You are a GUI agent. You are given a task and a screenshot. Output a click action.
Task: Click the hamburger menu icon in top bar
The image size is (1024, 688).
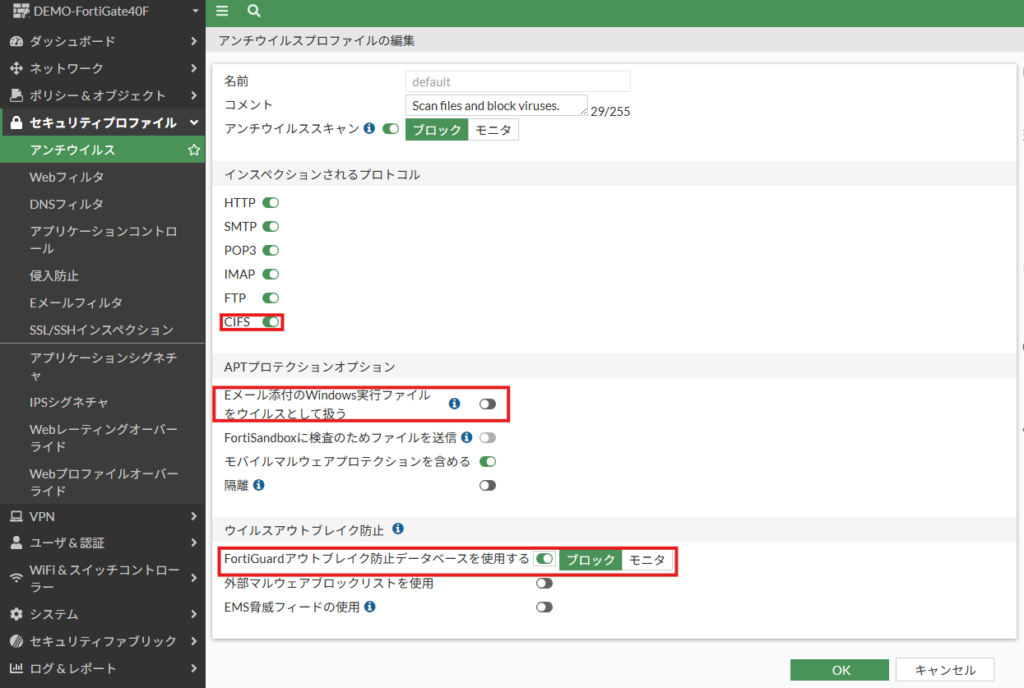(x=222, y=10)
